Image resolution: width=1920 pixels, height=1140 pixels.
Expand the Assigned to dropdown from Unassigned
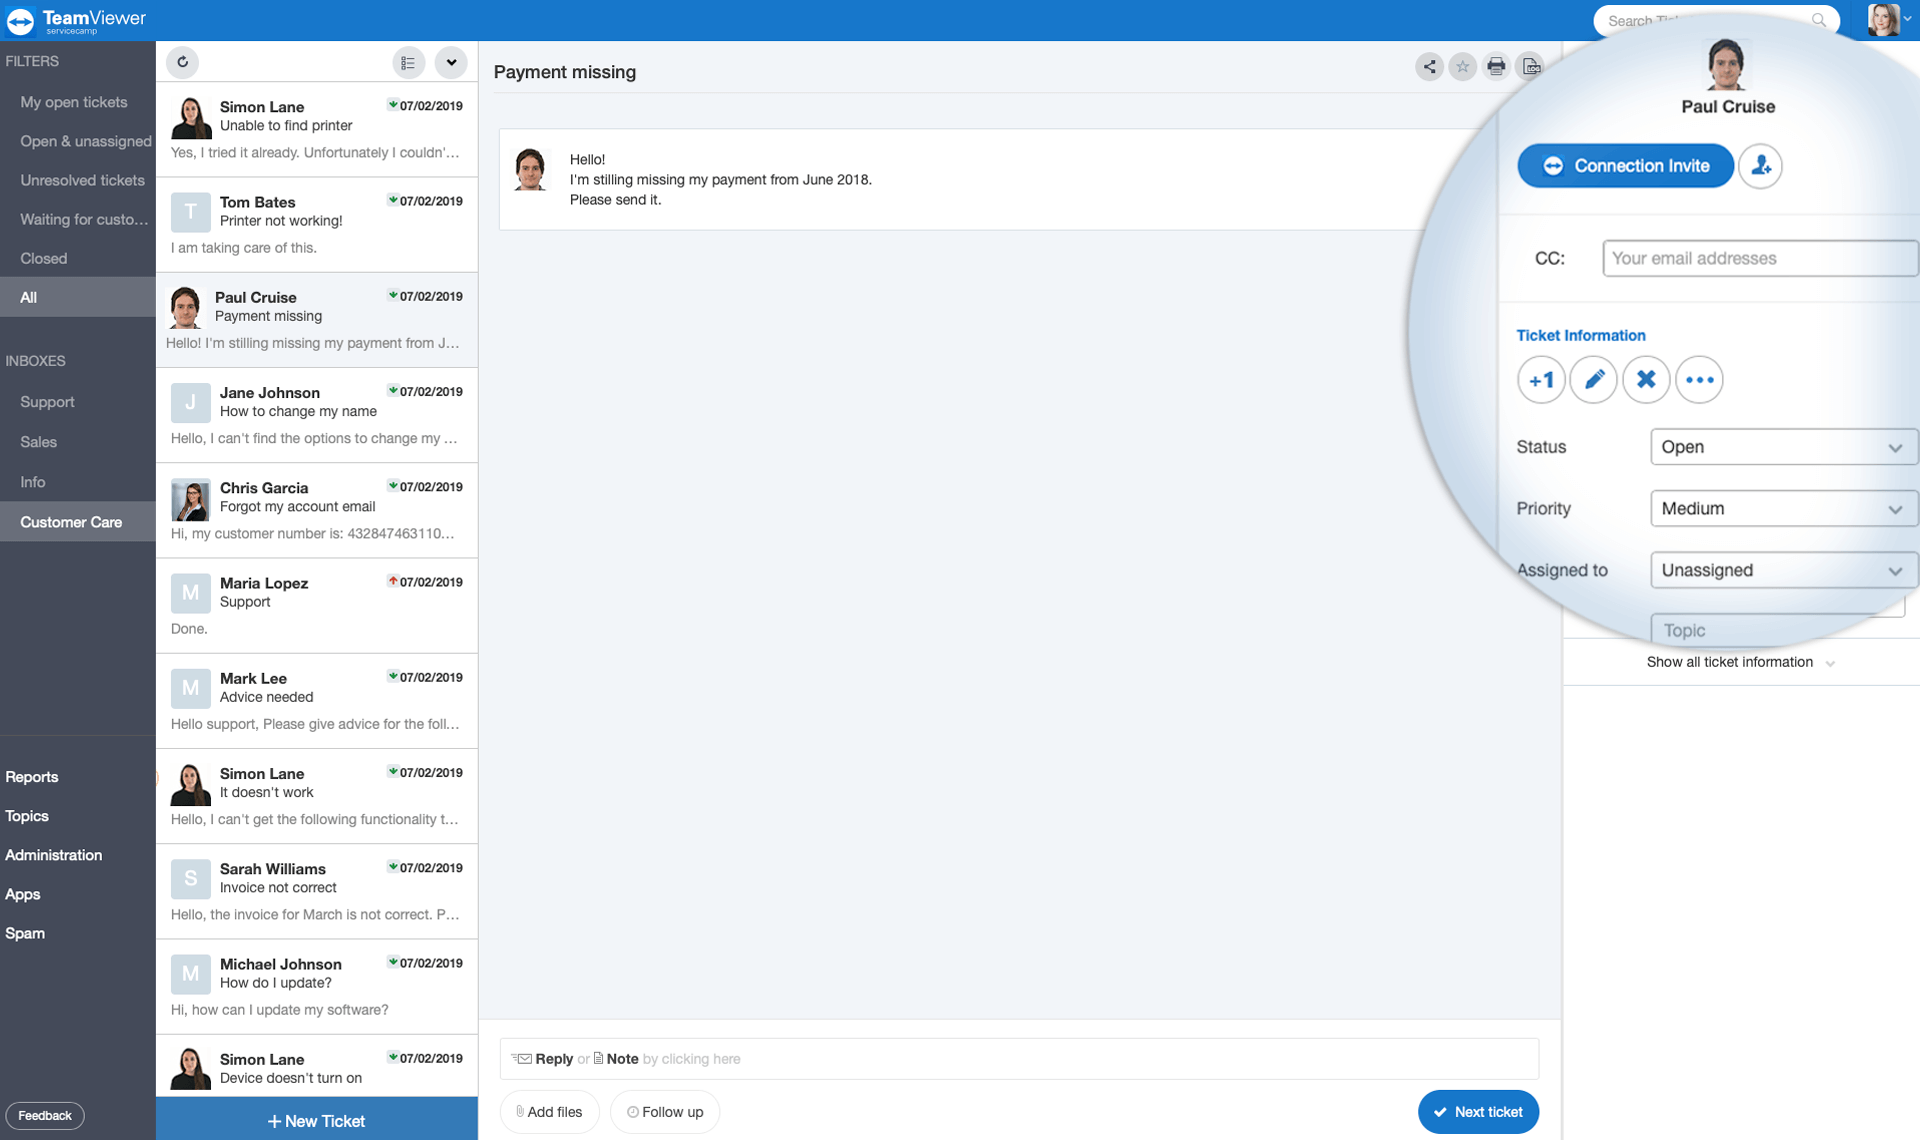1894,570
